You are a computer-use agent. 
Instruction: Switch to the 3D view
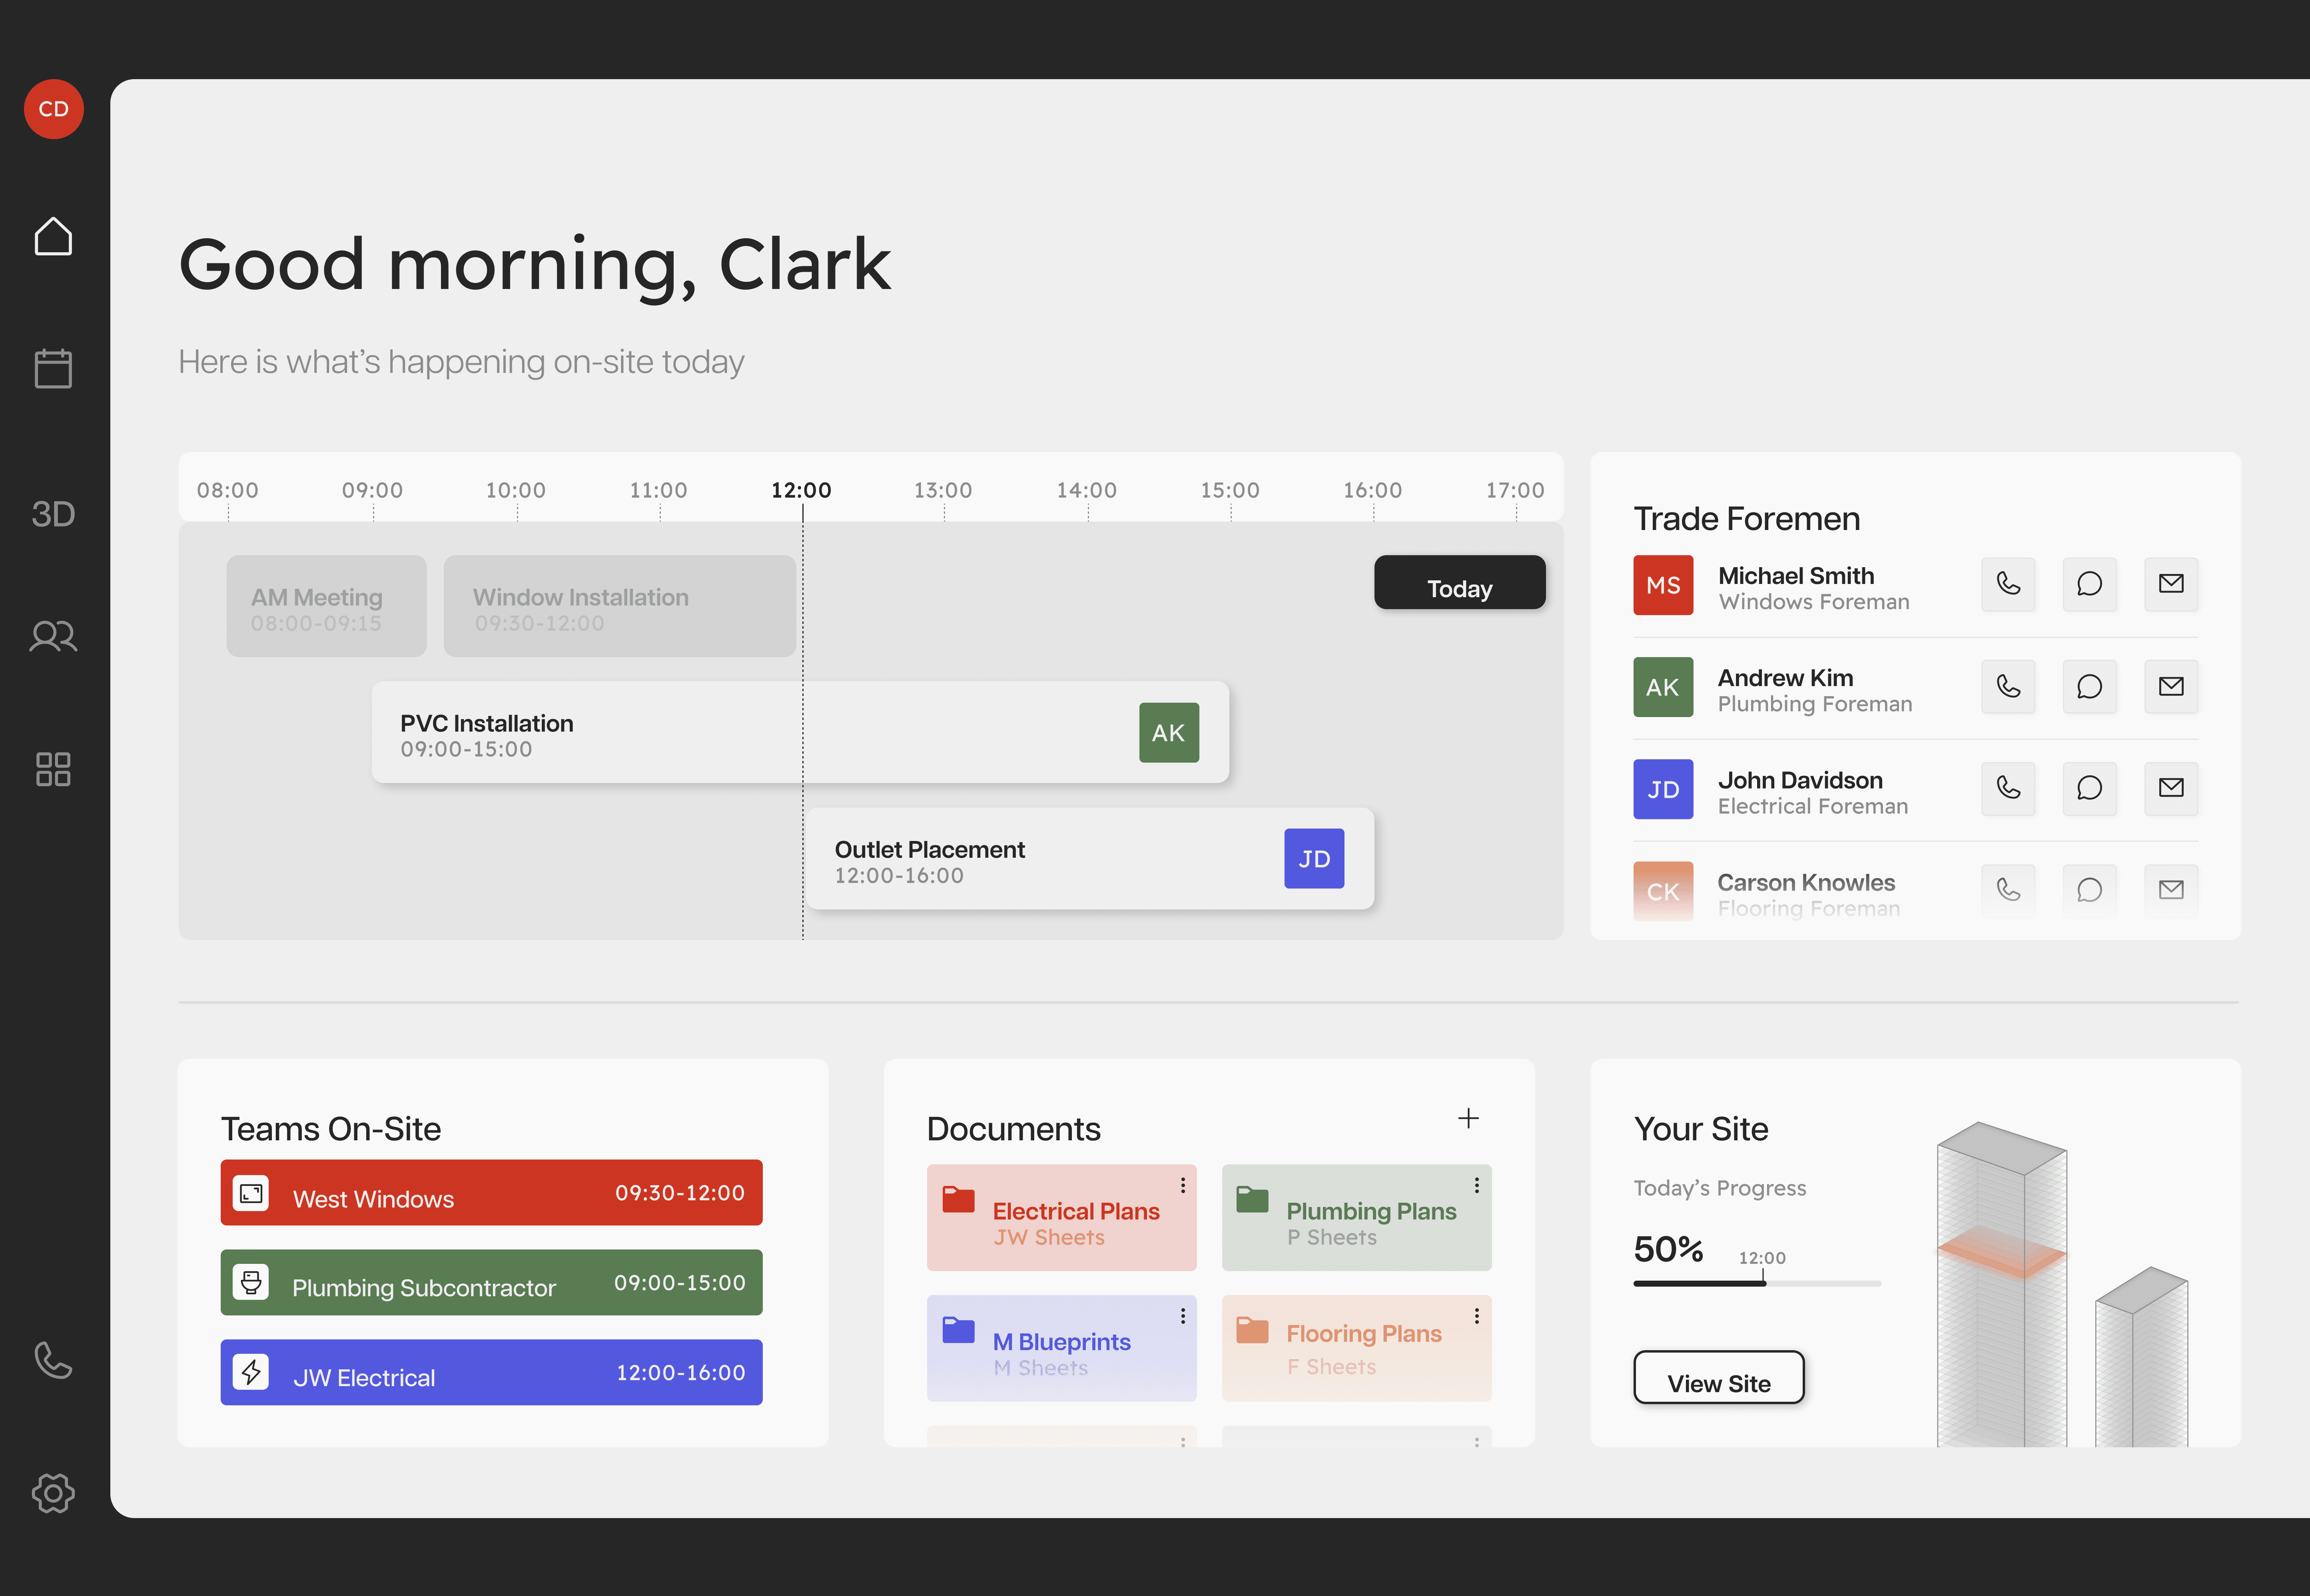[x=53, y=514]
